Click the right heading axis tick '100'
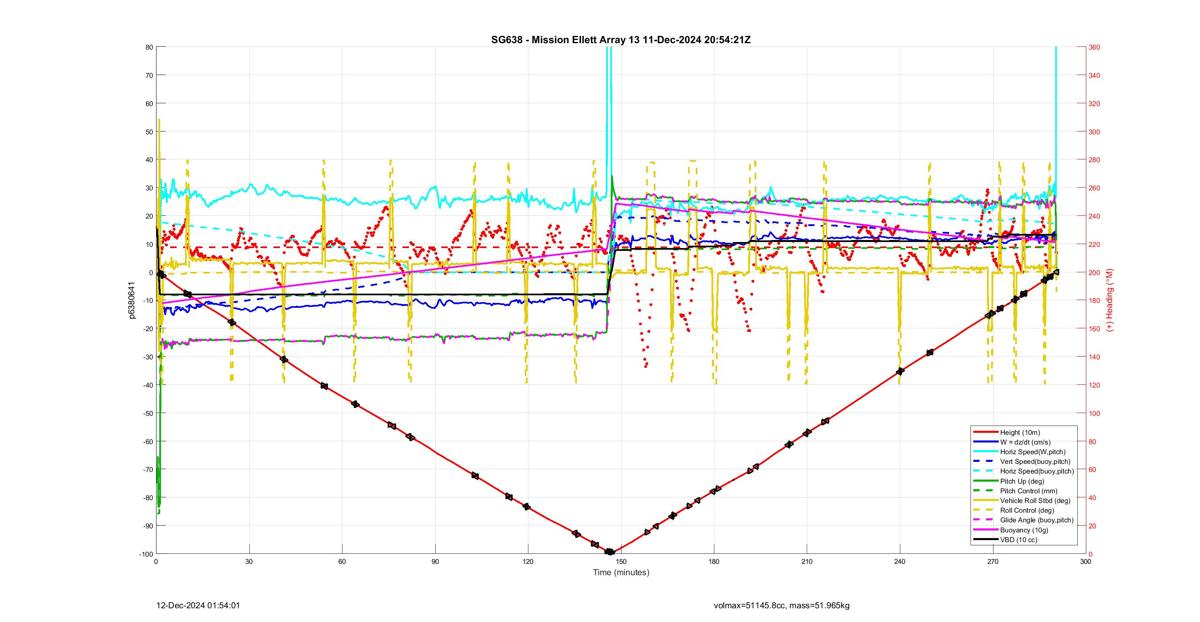Image resolution: width=1200 pixels, height=622 pixels. click(x=1094, y=413)
